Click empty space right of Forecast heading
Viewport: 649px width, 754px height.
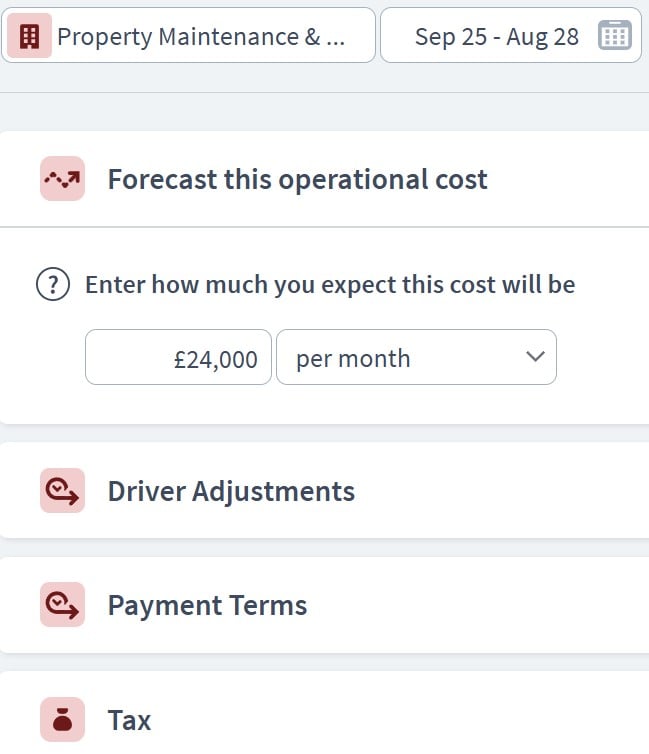click(570, 180)
